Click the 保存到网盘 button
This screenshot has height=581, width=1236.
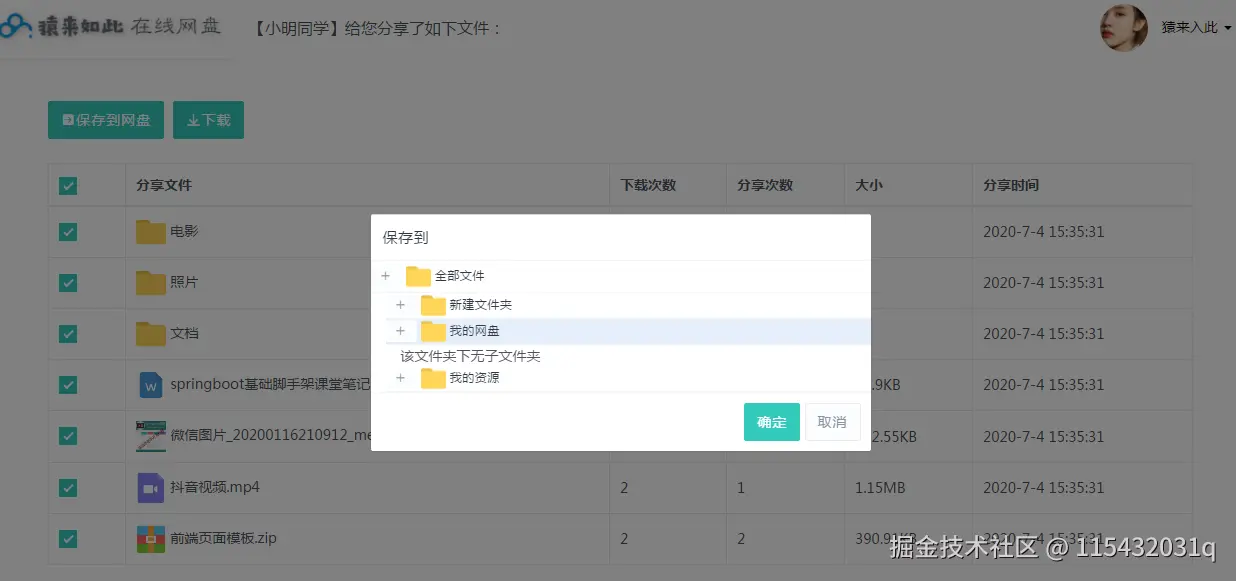106,120
